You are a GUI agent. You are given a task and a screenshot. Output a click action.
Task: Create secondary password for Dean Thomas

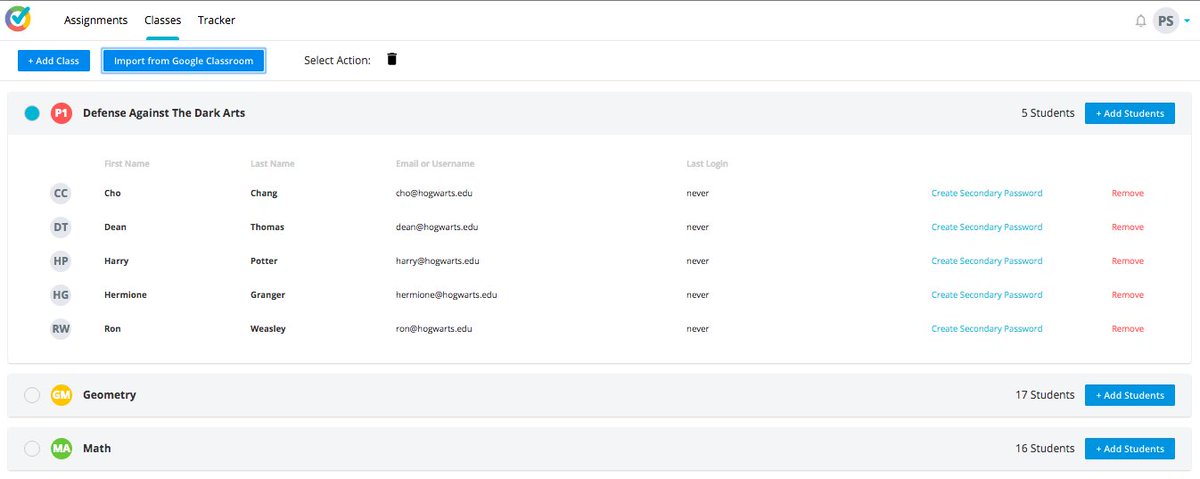tap(987, 227)
